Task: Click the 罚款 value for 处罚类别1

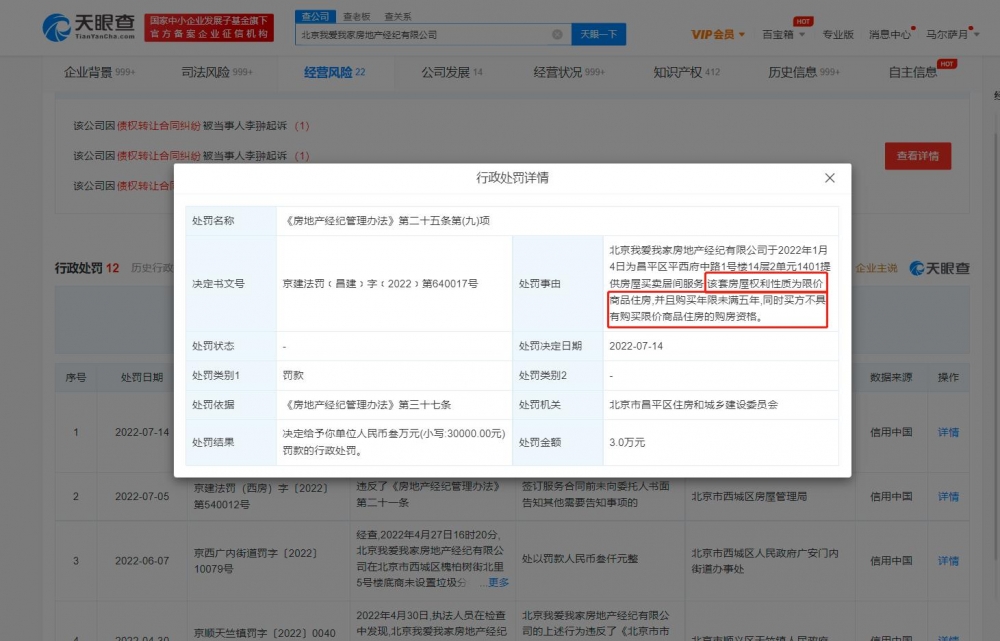Action: click(293, 376)
